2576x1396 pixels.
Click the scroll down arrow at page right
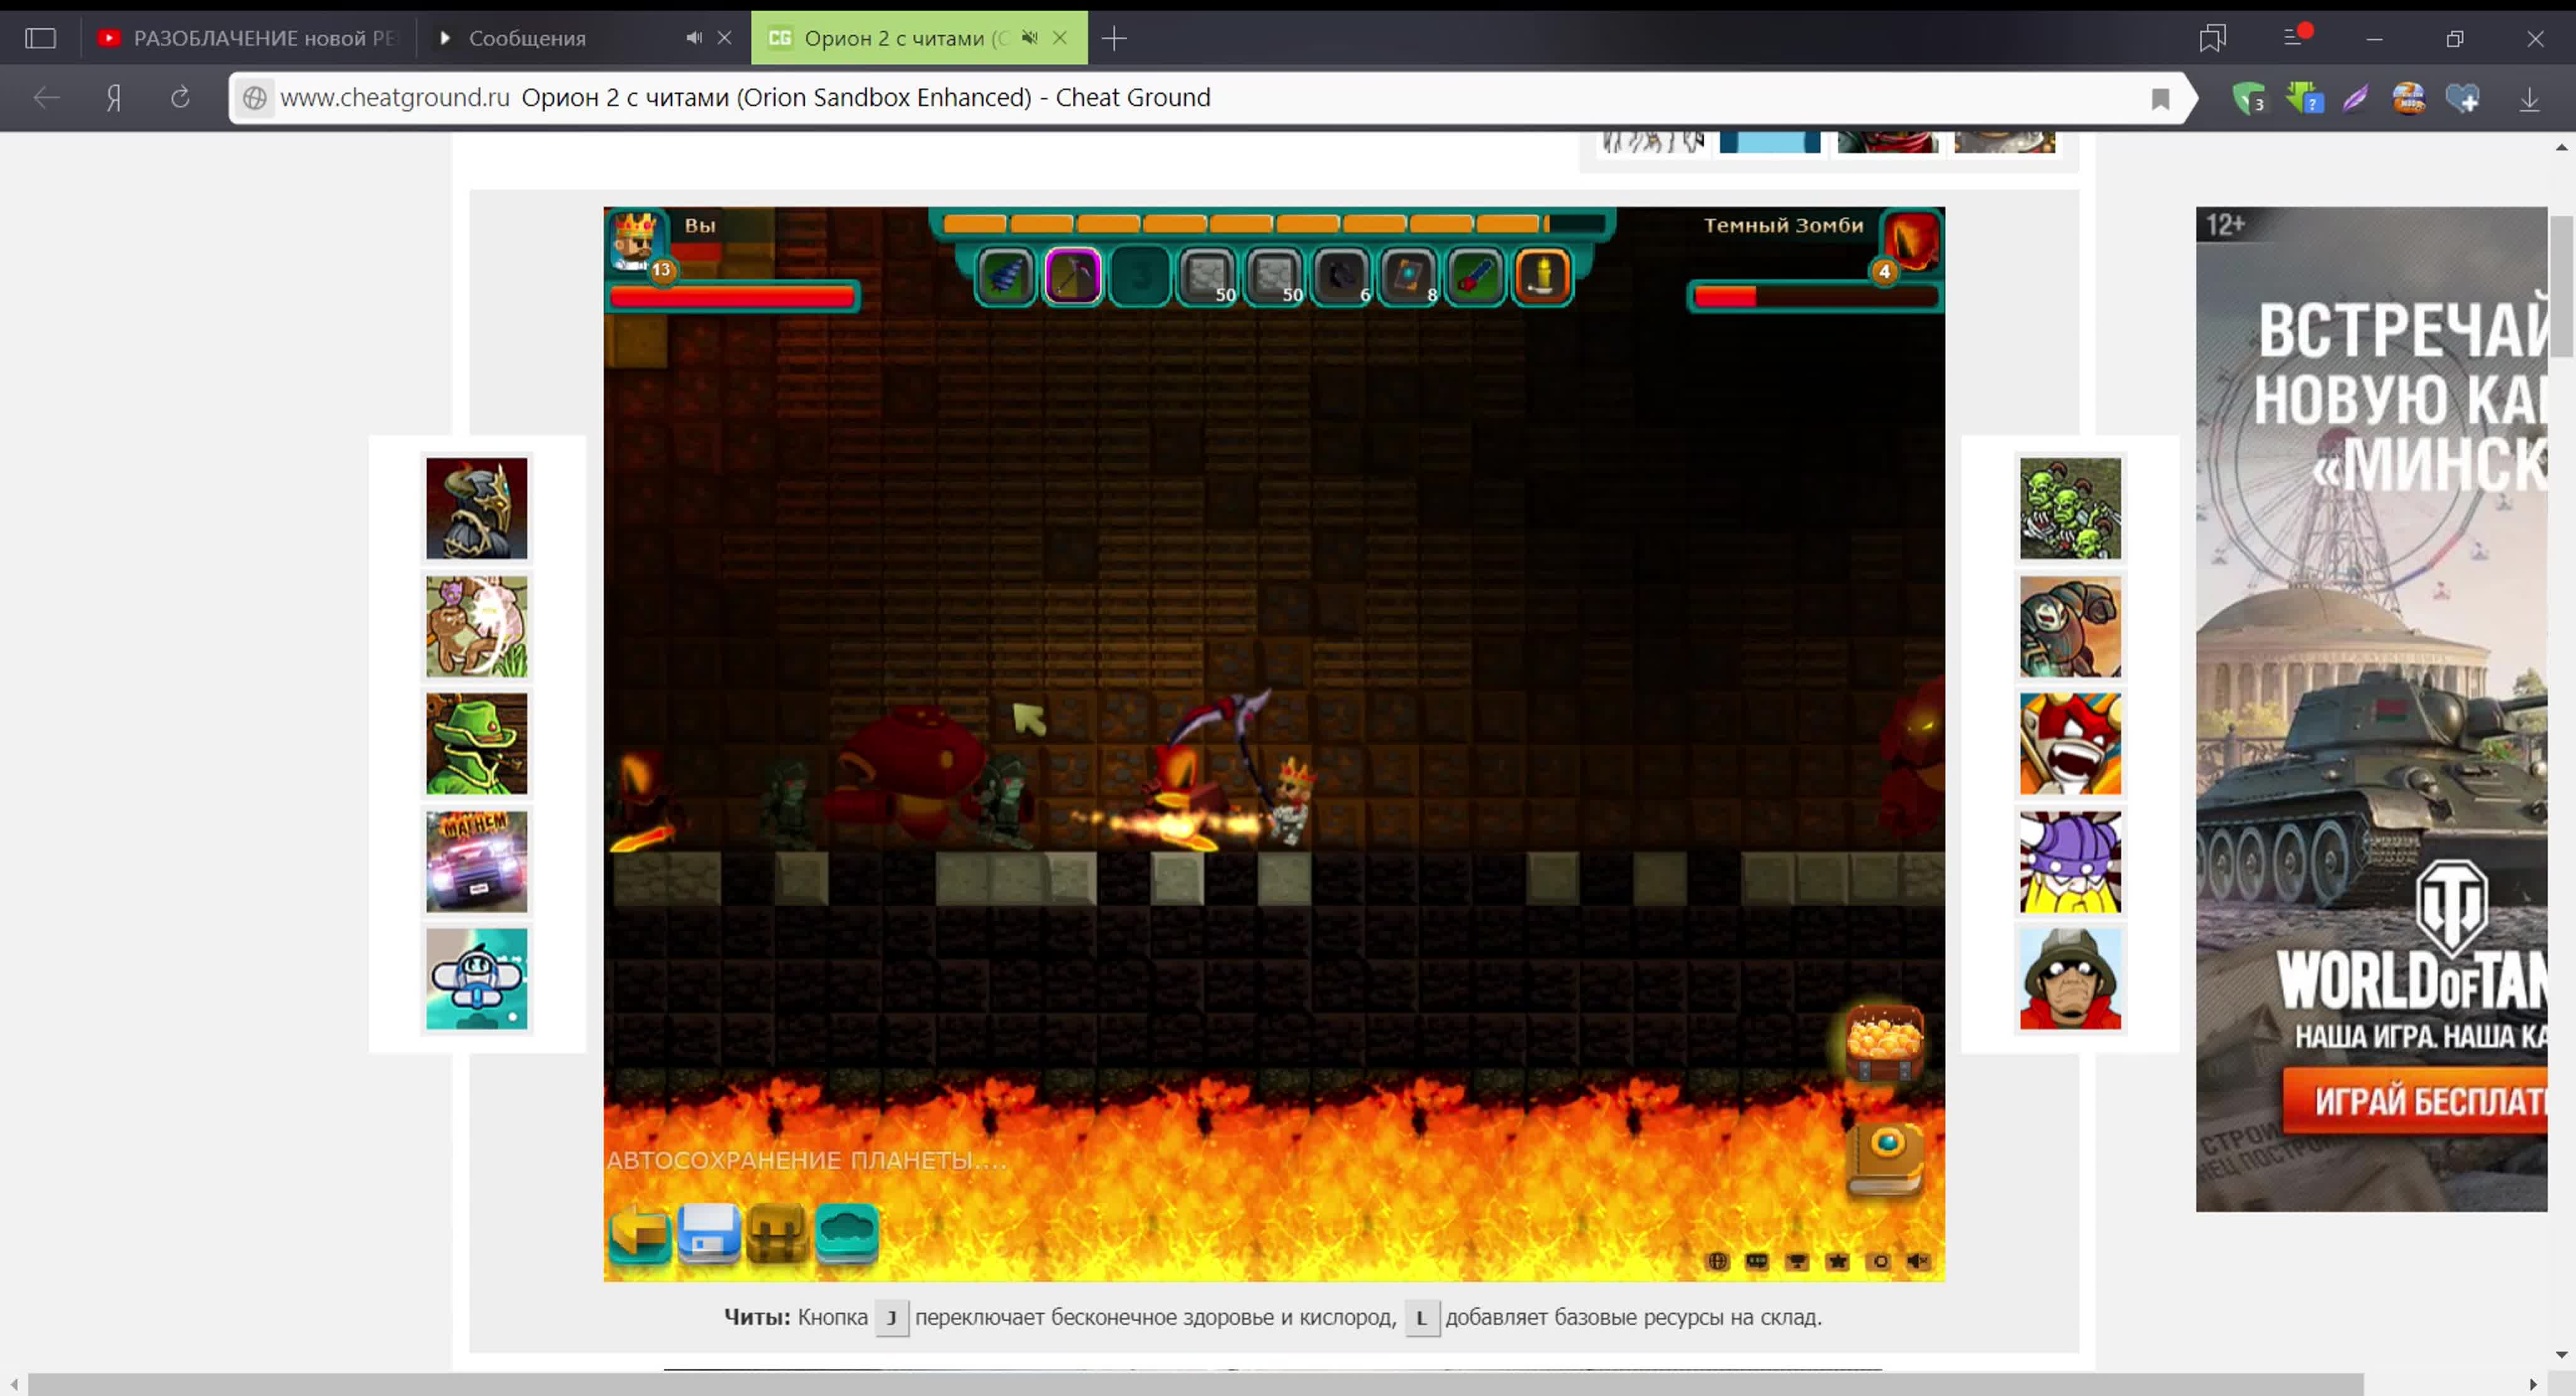pyautogui.click(x=2561, y=1355)
